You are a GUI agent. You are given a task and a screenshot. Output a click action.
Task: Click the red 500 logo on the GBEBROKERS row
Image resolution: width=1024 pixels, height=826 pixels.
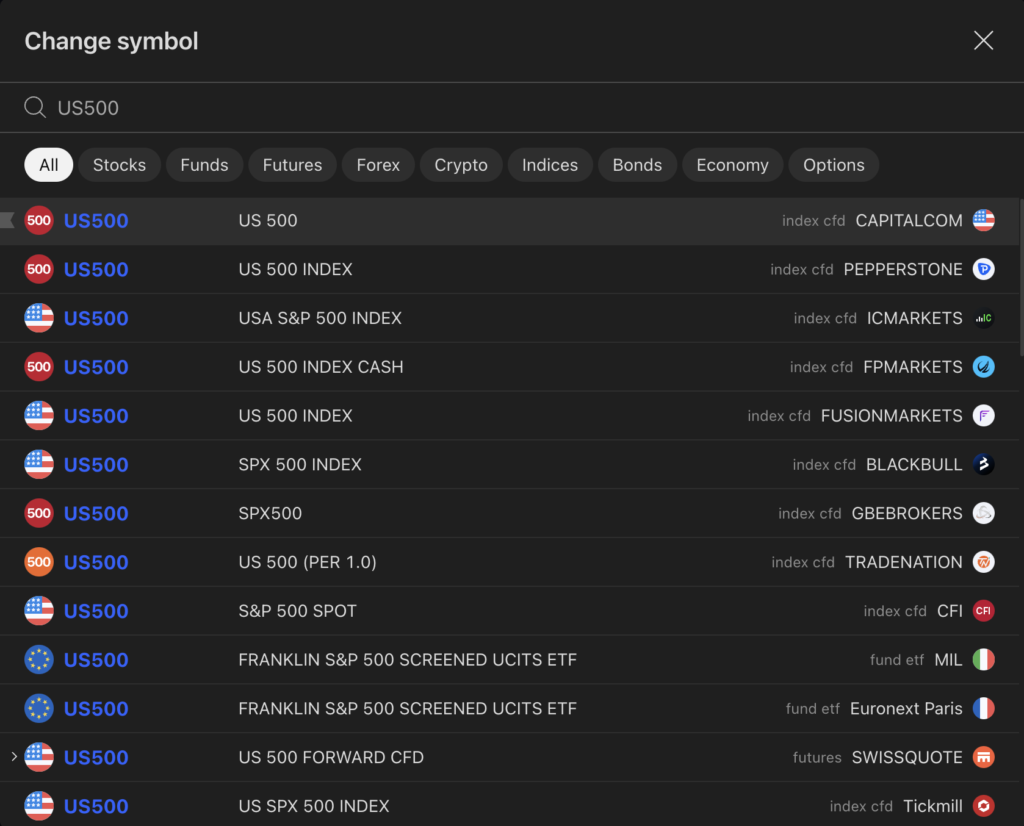(x=39, y=513)
